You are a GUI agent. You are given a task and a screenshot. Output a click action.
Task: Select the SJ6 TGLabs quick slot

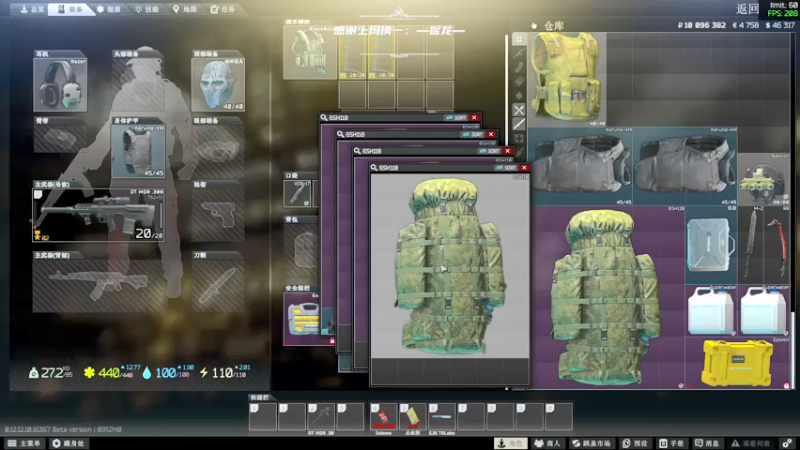(x=442, y=417)
